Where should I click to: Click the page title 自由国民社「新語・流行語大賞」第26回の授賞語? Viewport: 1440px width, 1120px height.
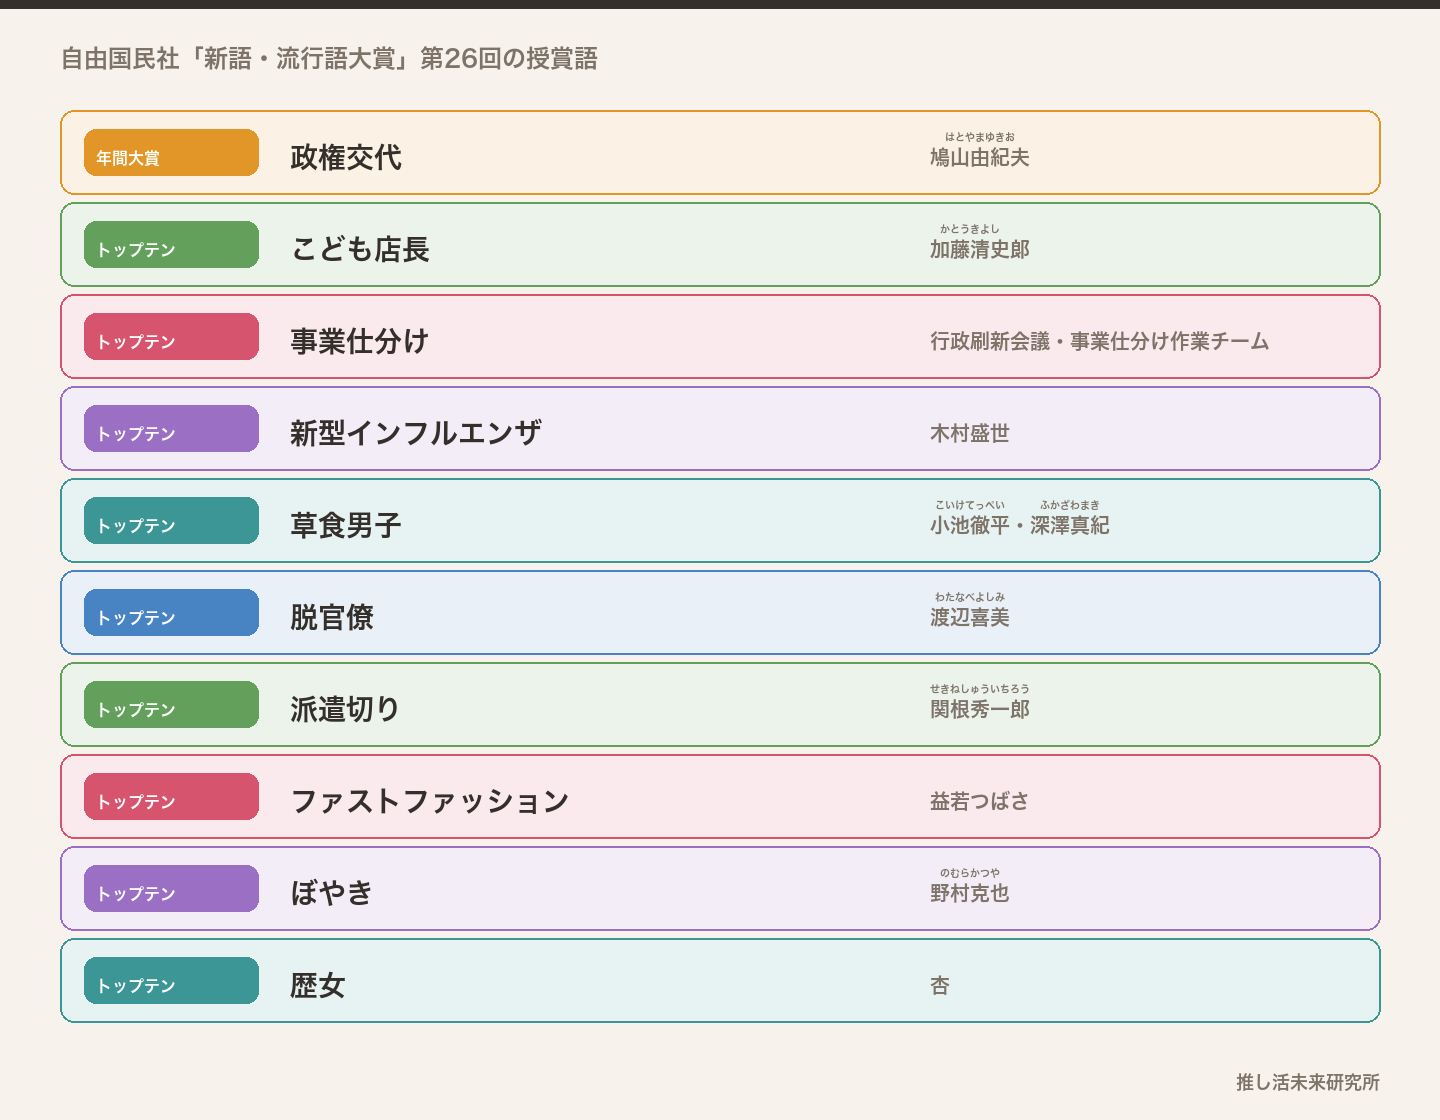click(x=329, y=59)
